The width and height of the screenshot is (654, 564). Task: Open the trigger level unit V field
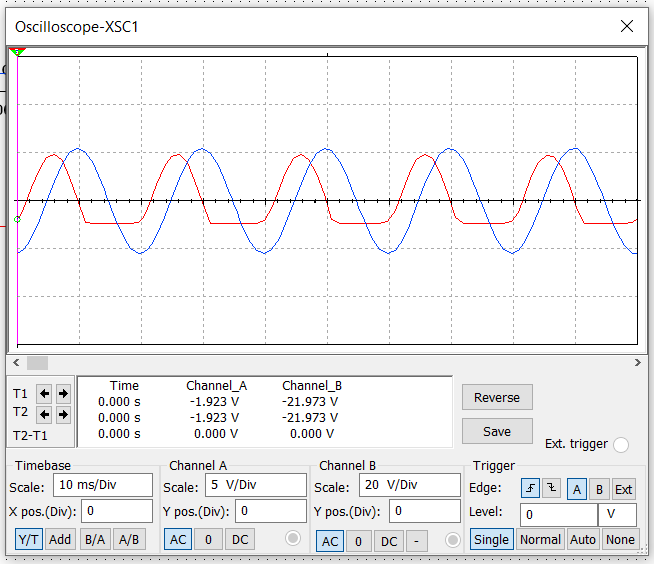[x=617, y=515]
